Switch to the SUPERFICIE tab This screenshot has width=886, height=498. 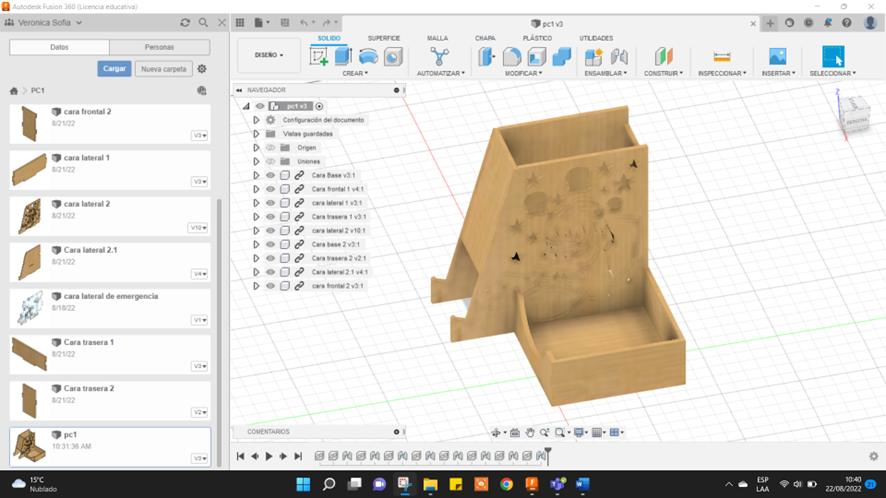(384, 38)
